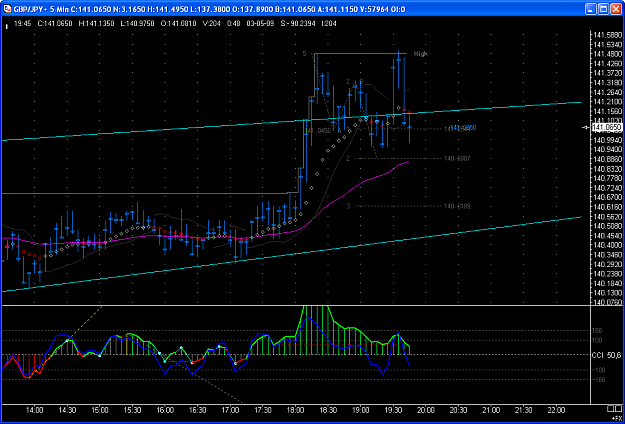Click the C:141.0650 close value in info line
The image size is (625, 424).
55,24
